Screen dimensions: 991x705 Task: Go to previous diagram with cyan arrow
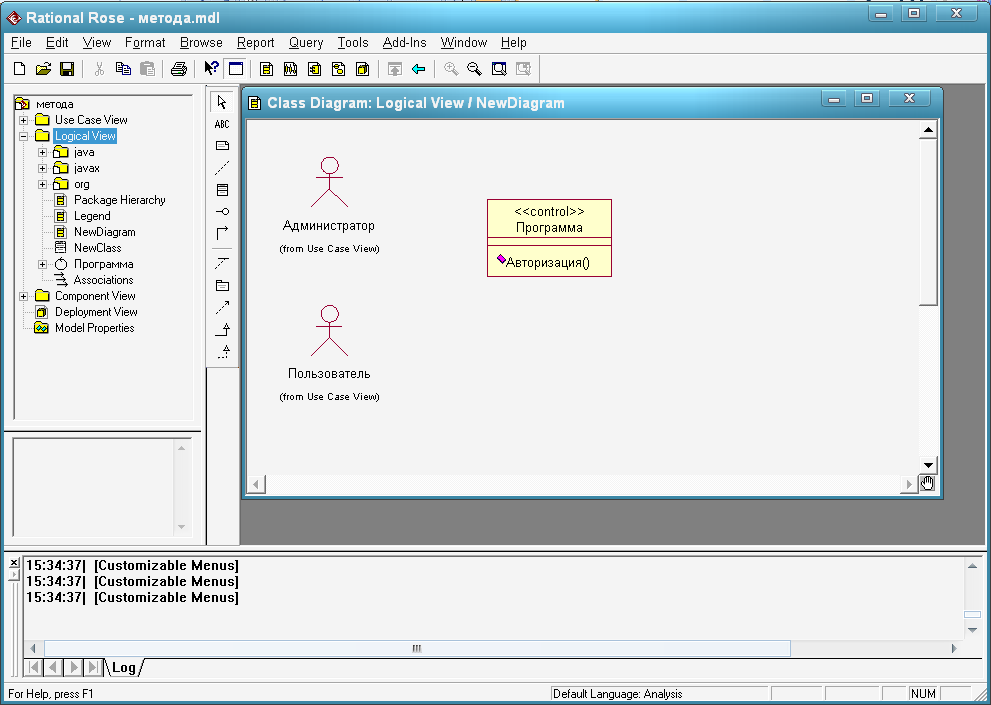coord(418,69)
